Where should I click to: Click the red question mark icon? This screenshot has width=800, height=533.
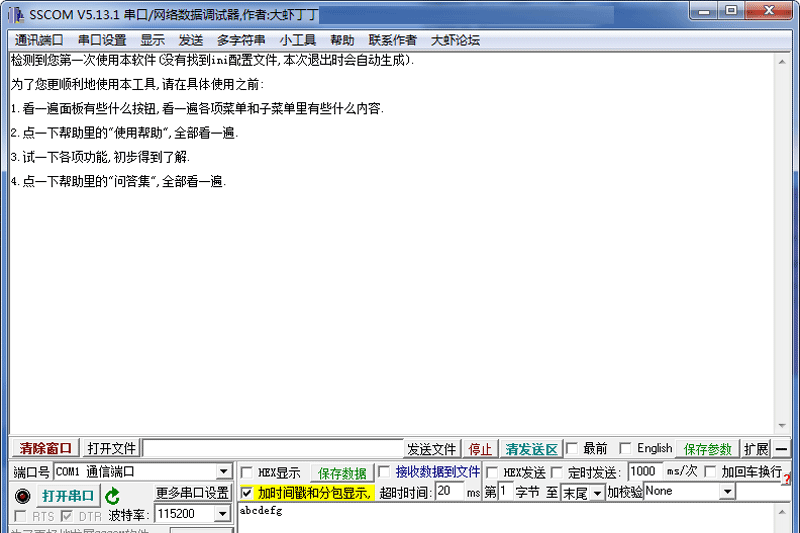point(787,479)
